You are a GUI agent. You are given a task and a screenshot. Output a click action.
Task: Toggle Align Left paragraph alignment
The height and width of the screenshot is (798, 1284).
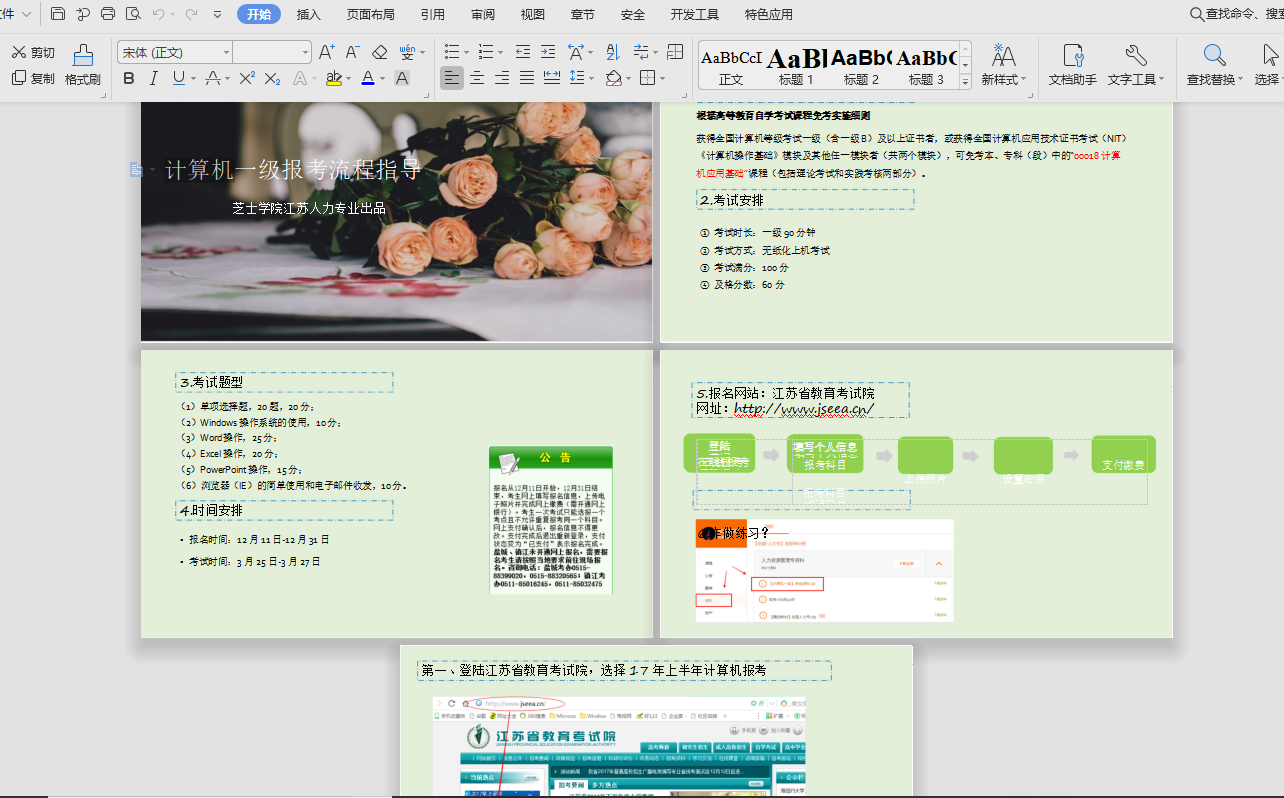(452, 78)
